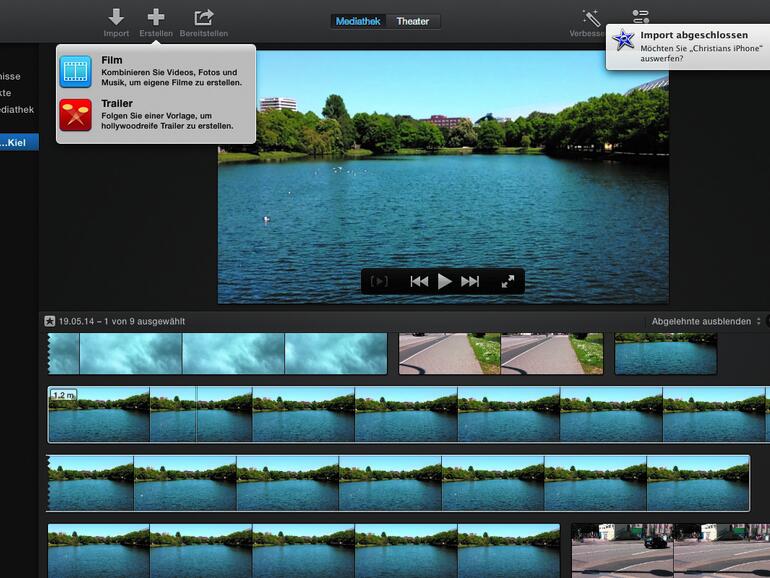Click the red Trailer icon
This screenshot has width=770, height=578.
tap(76, 115)
